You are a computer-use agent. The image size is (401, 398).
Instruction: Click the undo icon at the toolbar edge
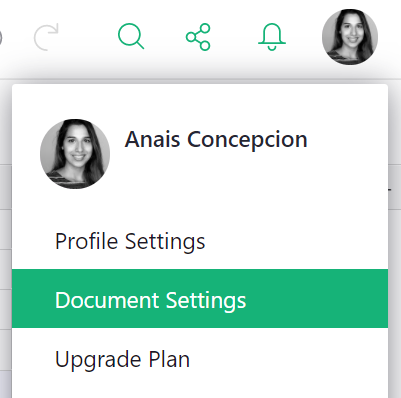tap(1, 37)
